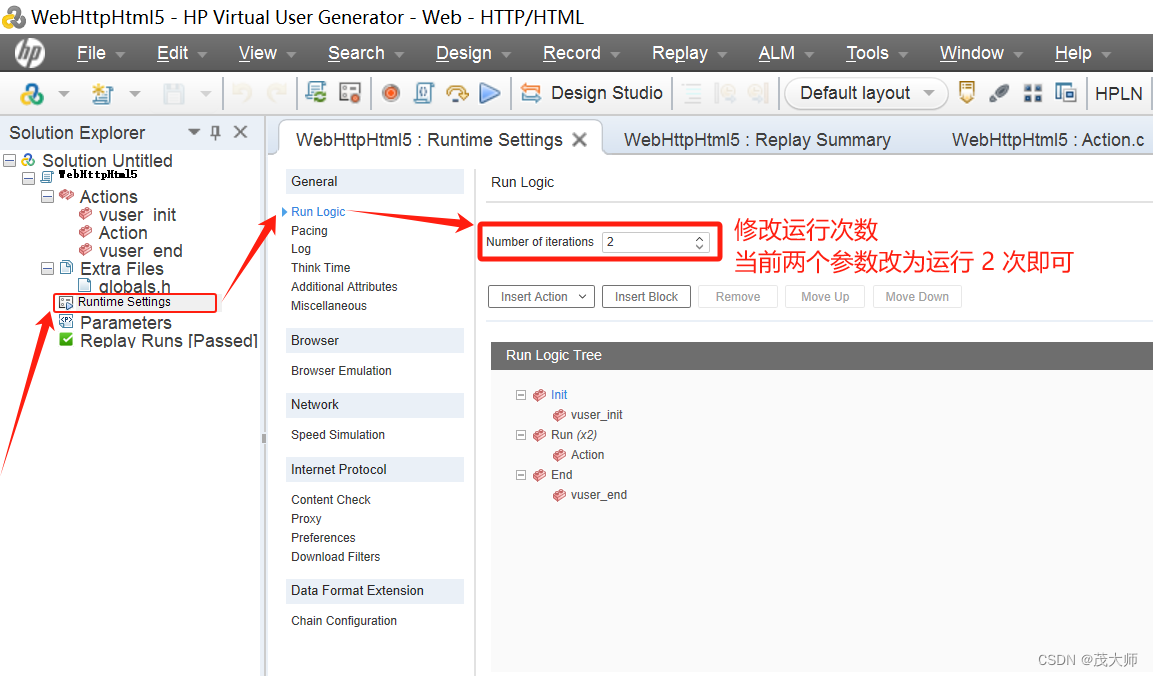Click the four-squares grid toolbar icon
The image size is (1153, 676).
(x=1032, y=93)
